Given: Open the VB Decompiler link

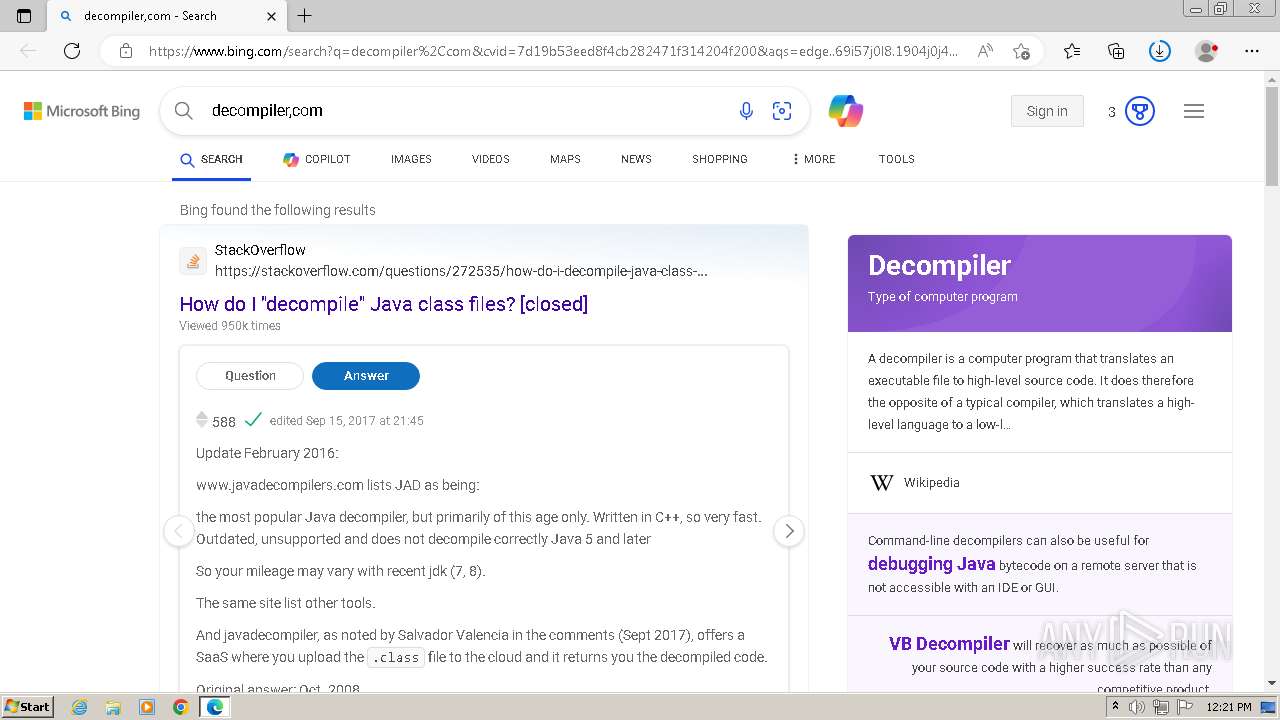Looking at the screenshot, I should [949, 644].
